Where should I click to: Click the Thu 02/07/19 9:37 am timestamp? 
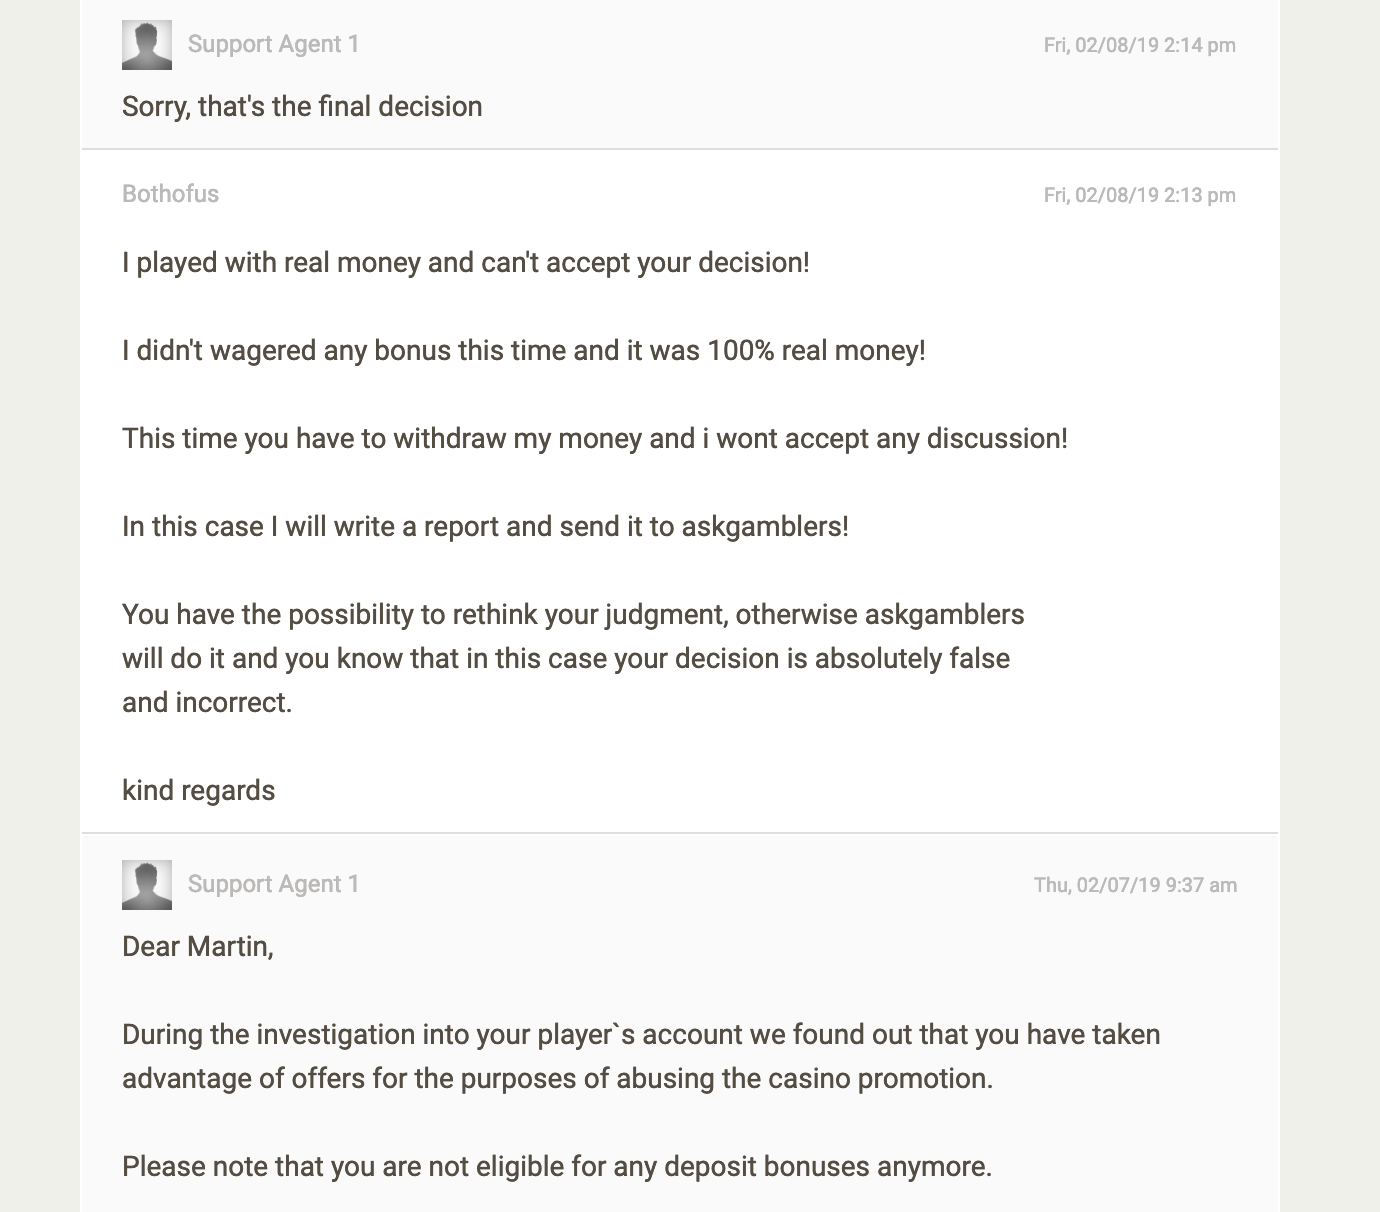tap(1135, 885)
